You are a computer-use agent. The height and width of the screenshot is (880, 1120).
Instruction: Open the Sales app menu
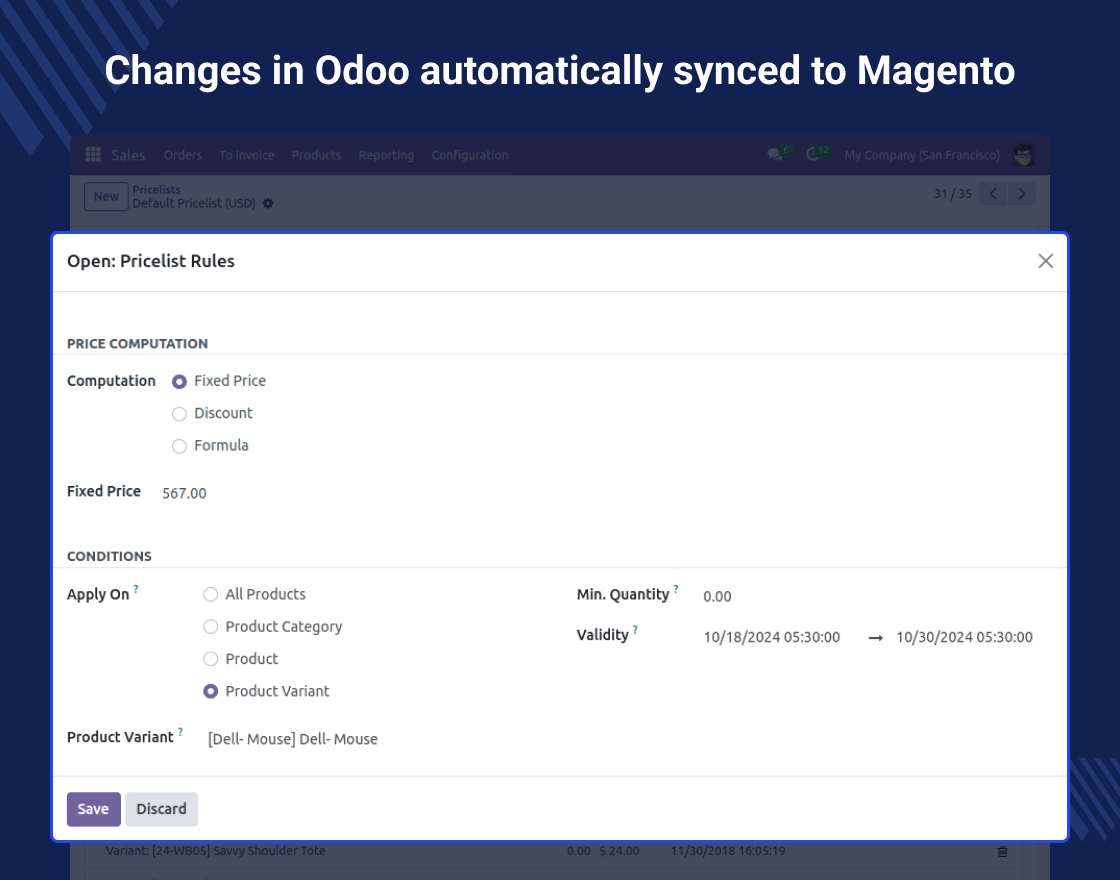click(x=128, y=155)
